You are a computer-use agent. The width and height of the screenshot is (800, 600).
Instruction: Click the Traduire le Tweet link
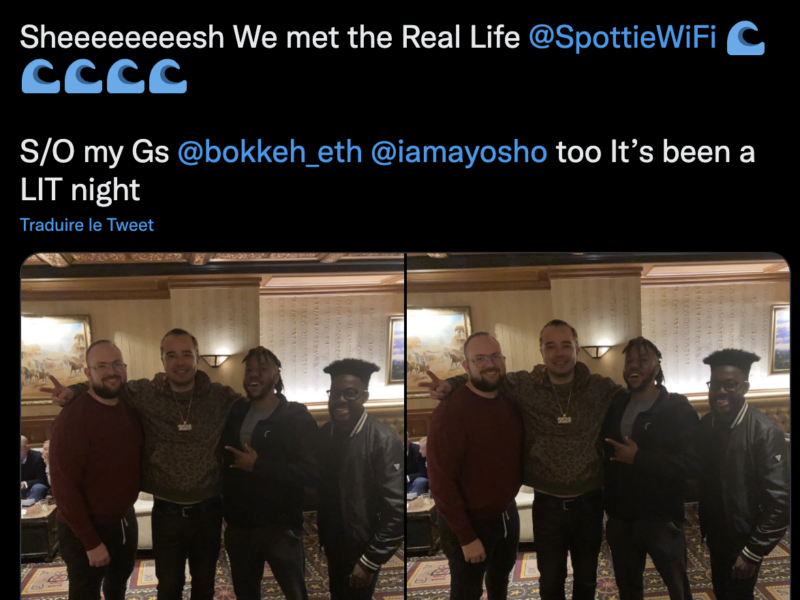(87, 225)
